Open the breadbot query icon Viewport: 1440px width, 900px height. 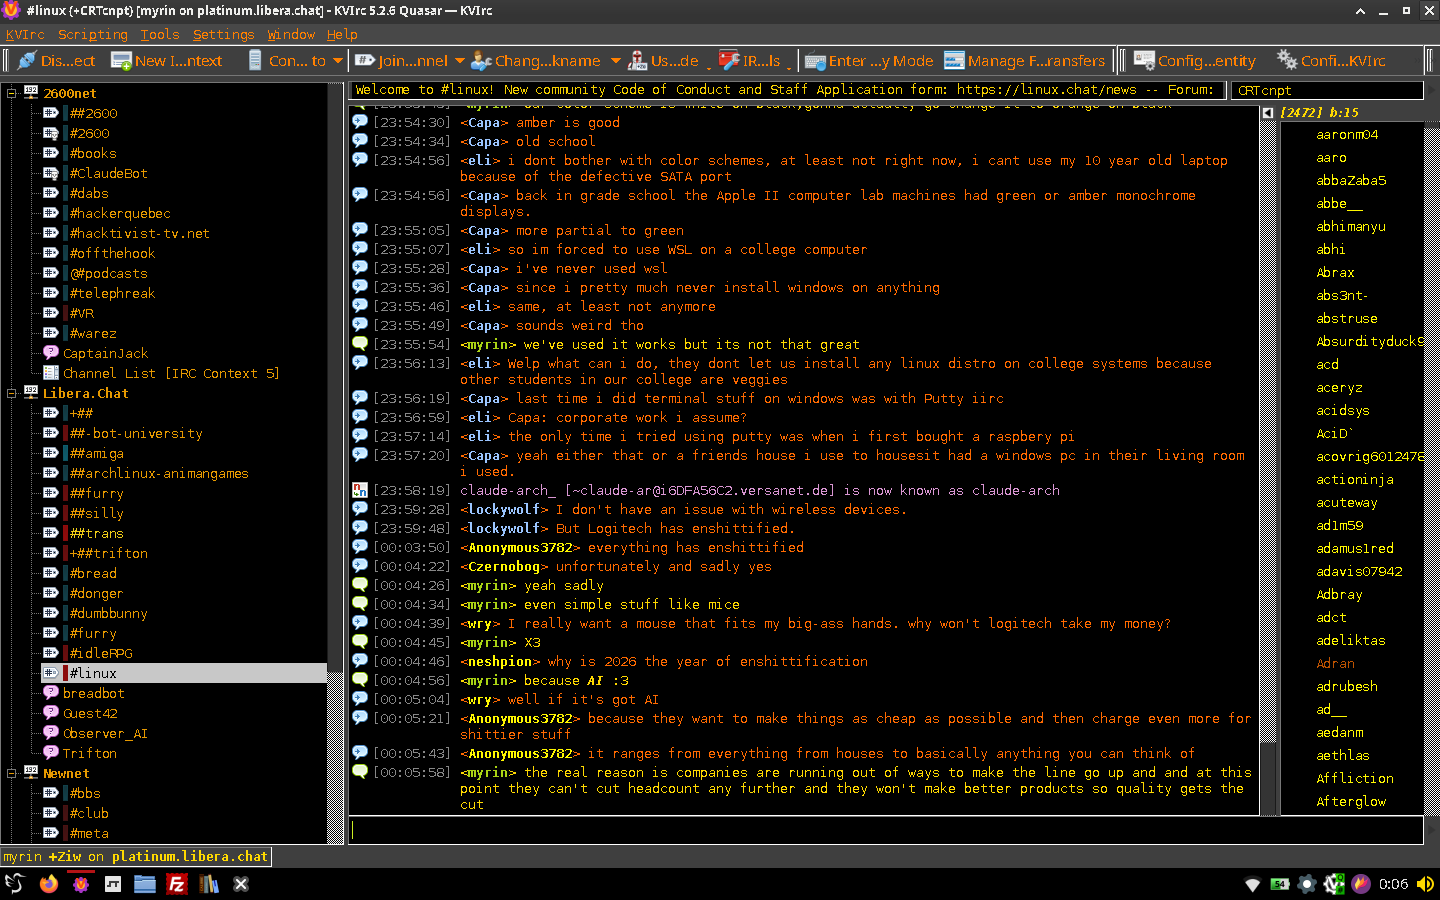coord(51,693)
